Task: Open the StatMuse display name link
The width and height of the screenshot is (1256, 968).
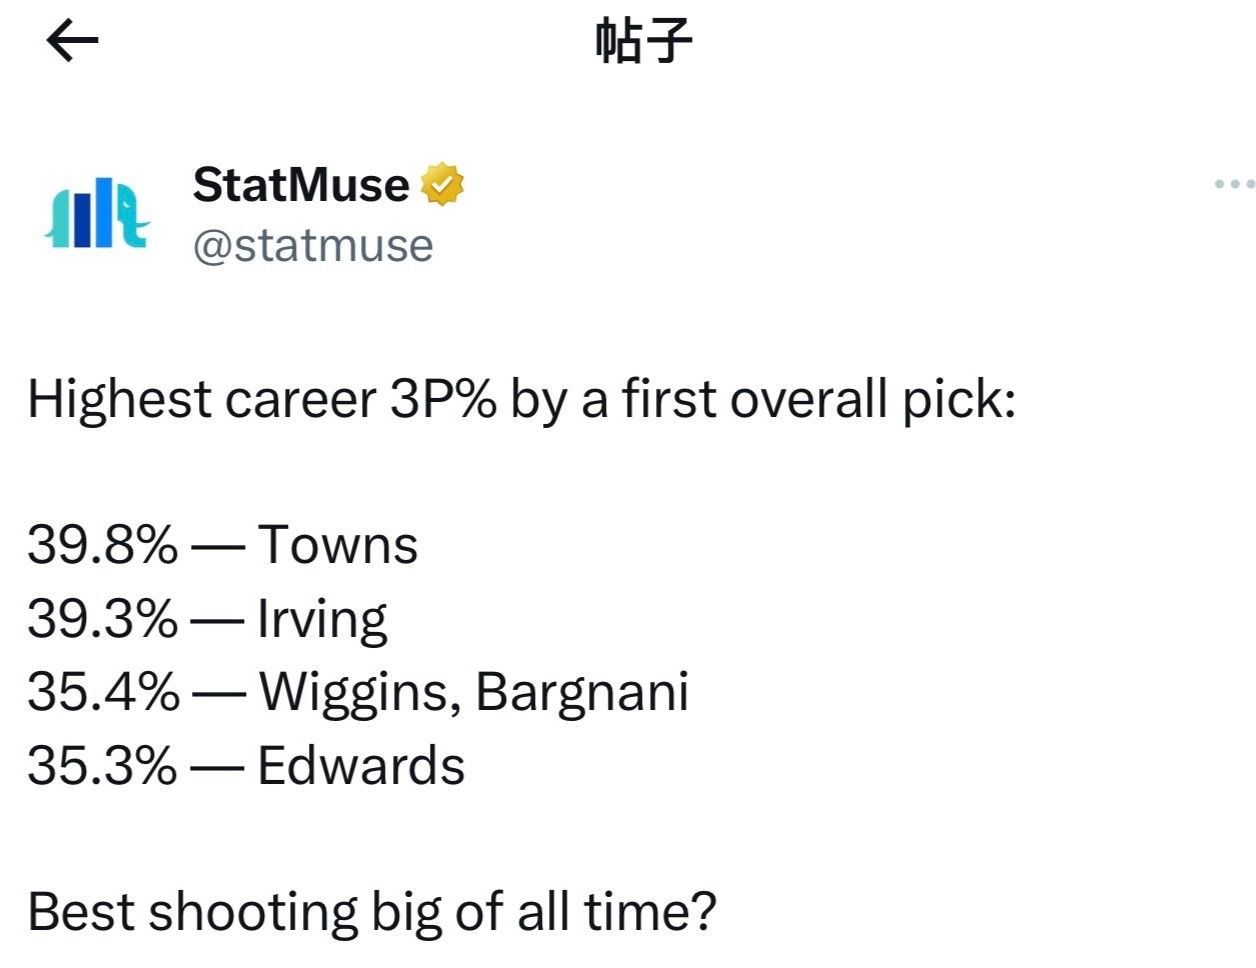Action: pos(301,185)
